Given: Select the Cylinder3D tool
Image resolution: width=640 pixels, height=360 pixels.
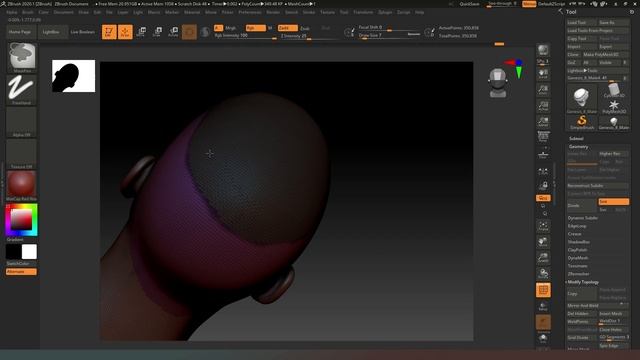Looking at the screenshot, I should (613, 90).
